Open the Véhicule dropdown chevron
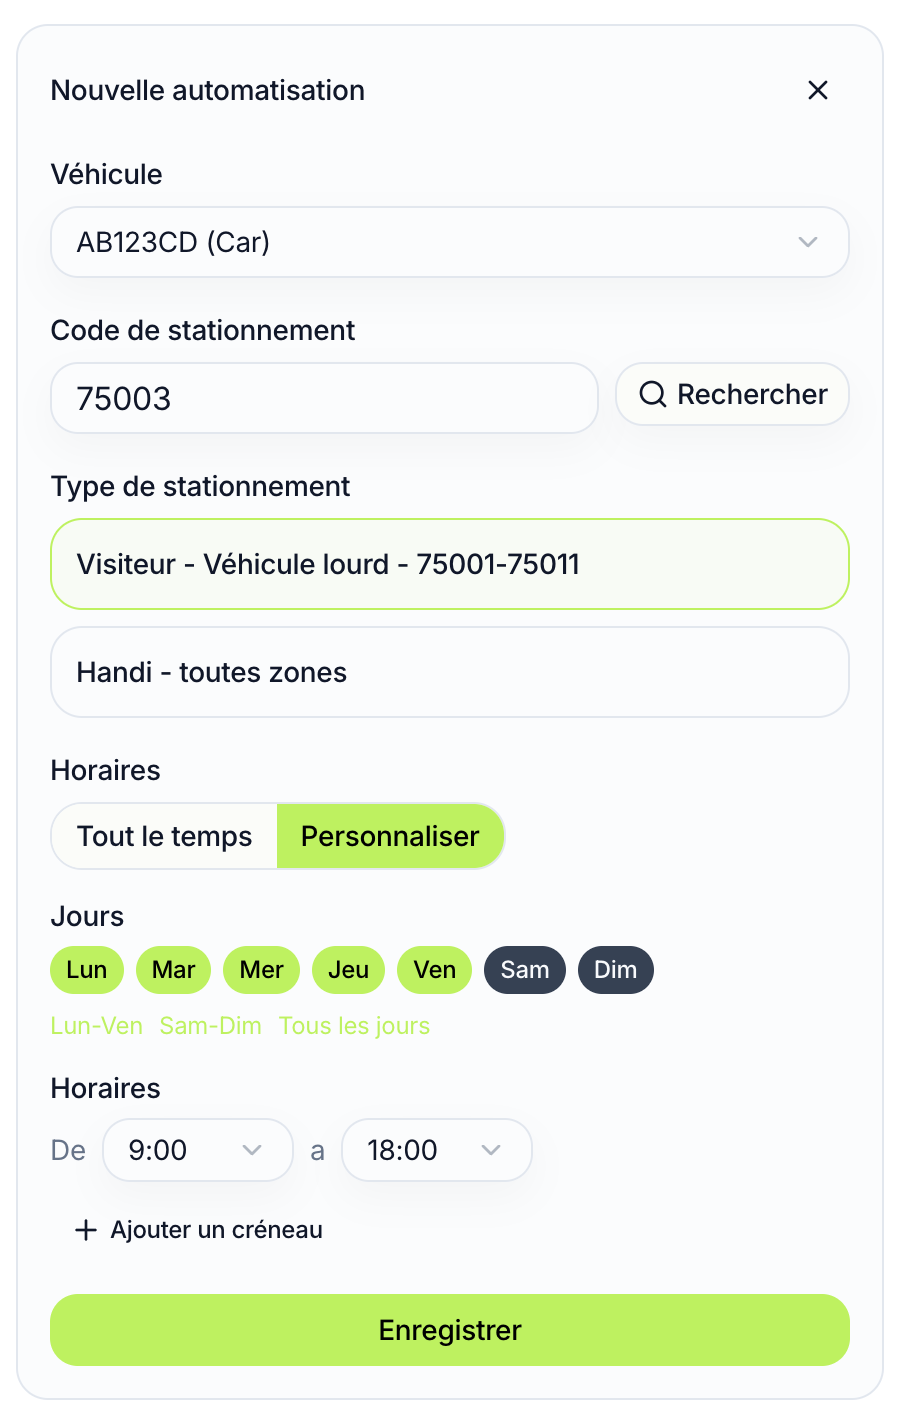 tap(808, 242)
